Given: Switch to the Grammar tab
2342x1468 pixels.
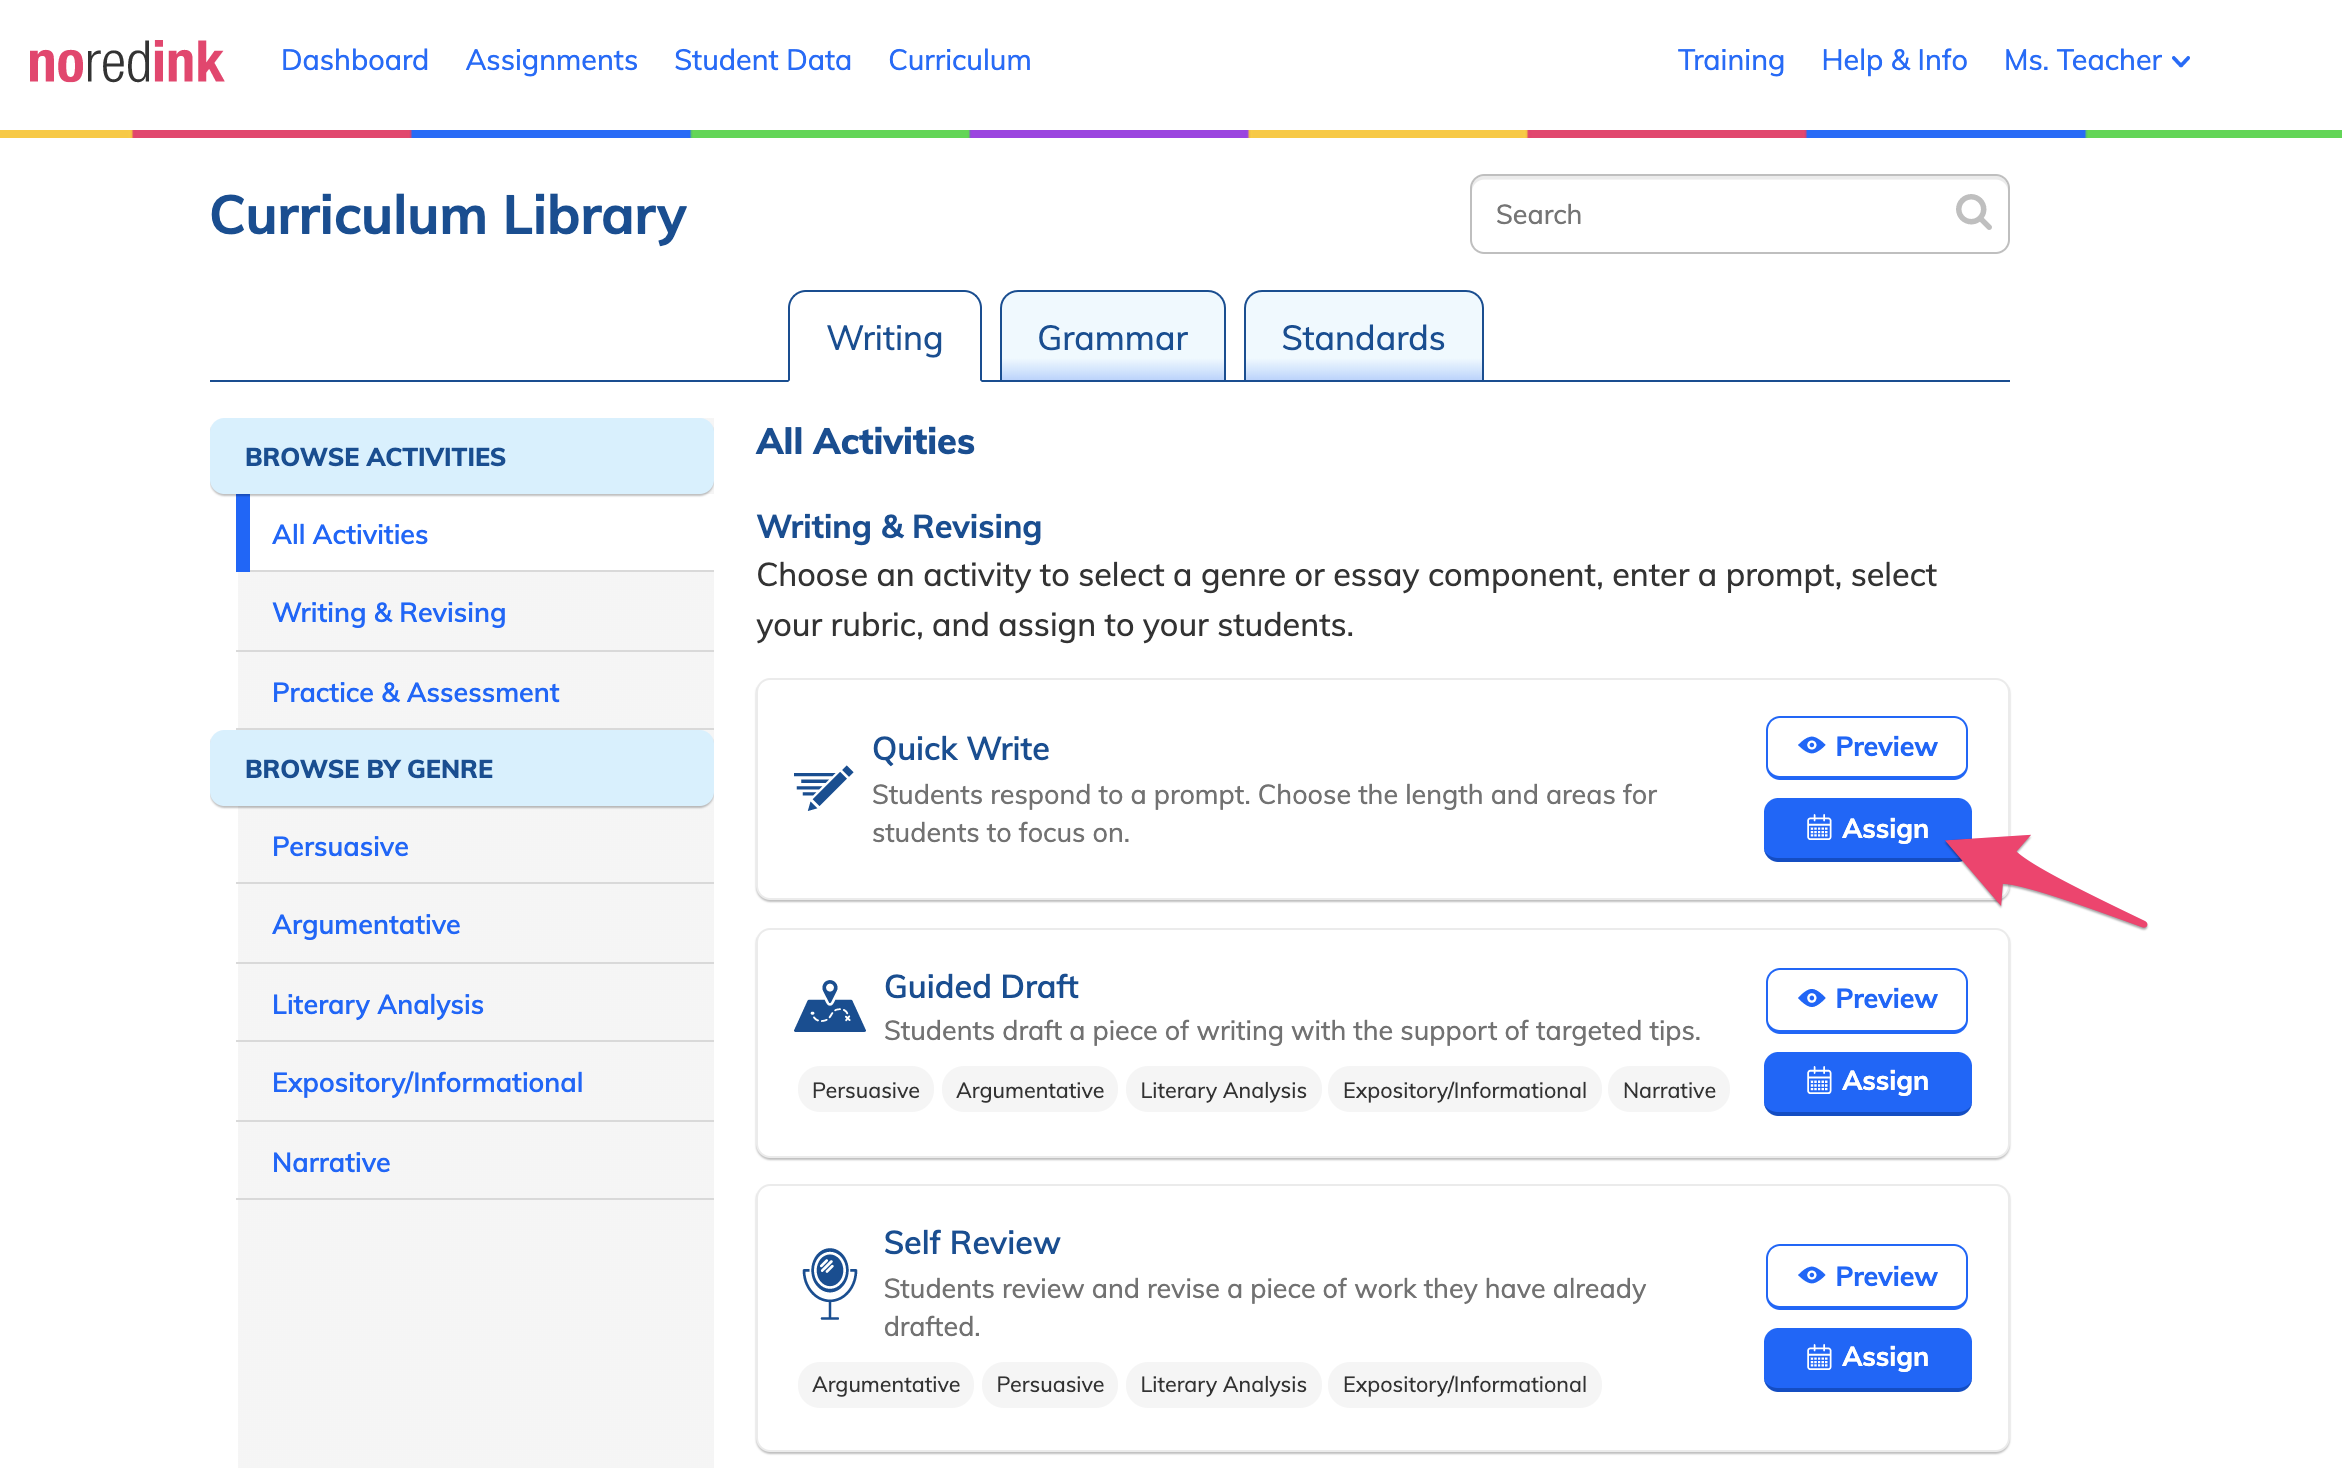Looking at the screenshot, I should point(1112,337).
